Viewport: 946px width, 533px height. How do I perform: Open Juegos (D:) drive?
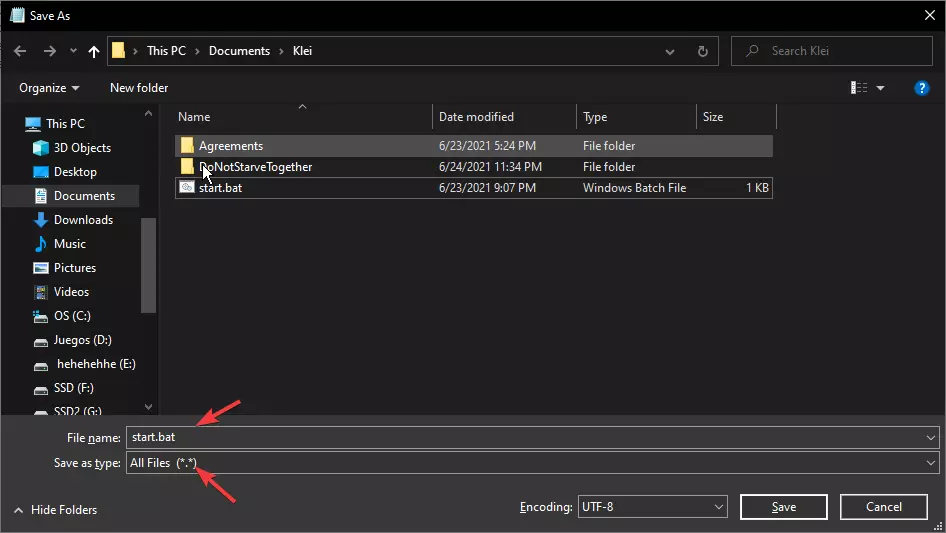click(x=83, y=340)
